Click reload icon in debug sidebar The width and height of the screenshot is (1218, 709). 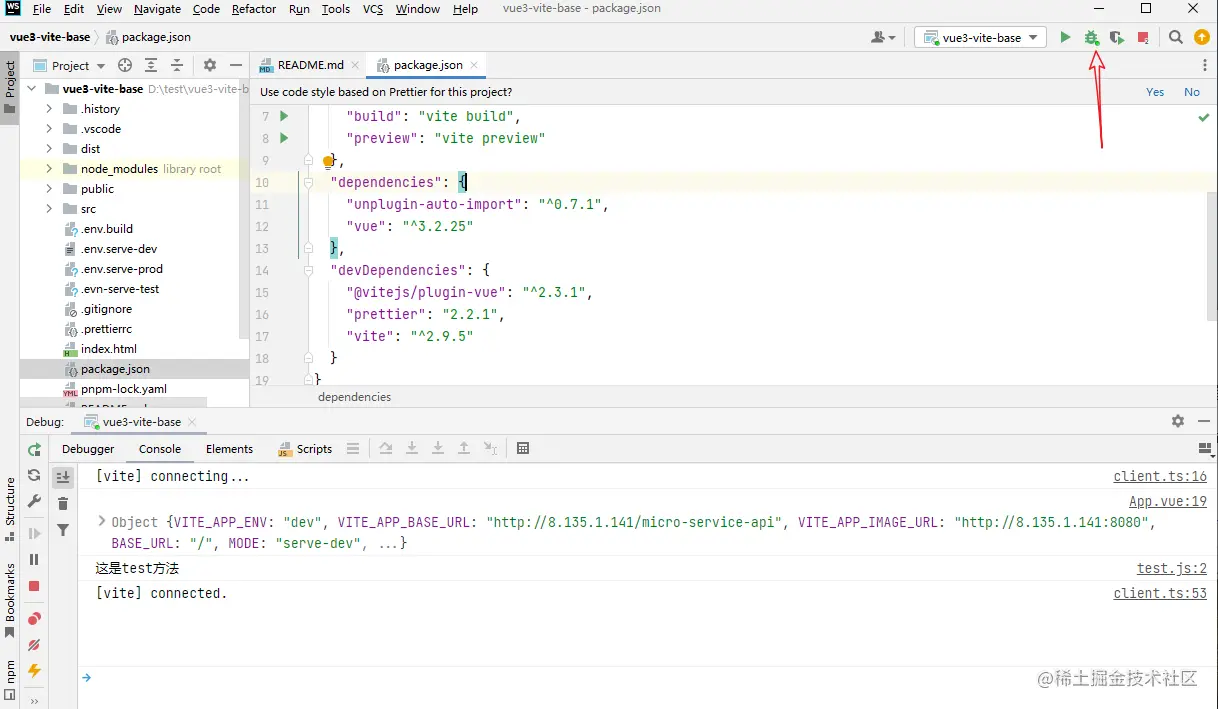pyautogui.click(x=34, y=476)
